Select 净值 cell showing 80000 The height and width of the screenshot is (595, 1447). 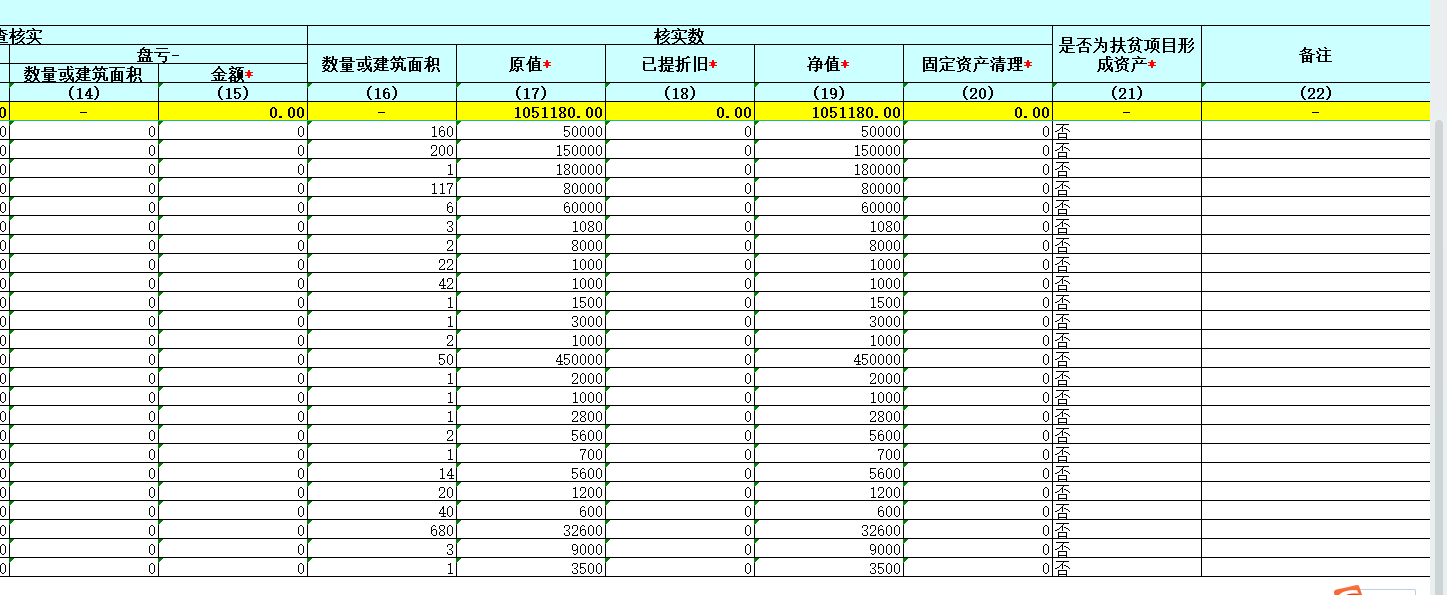(829, 188)
